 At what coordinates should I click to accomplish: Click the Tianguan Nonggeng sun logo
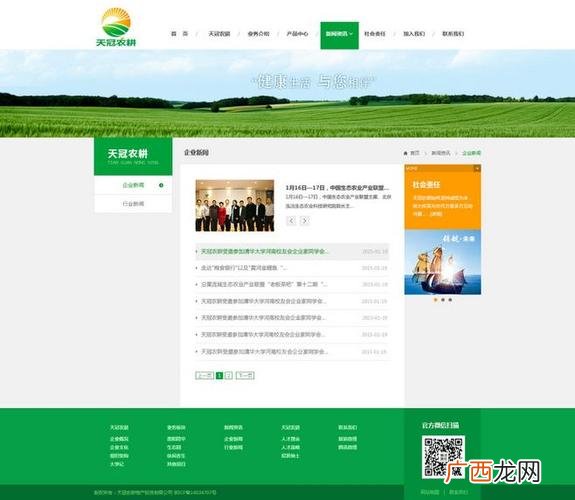tap(116, 27)
